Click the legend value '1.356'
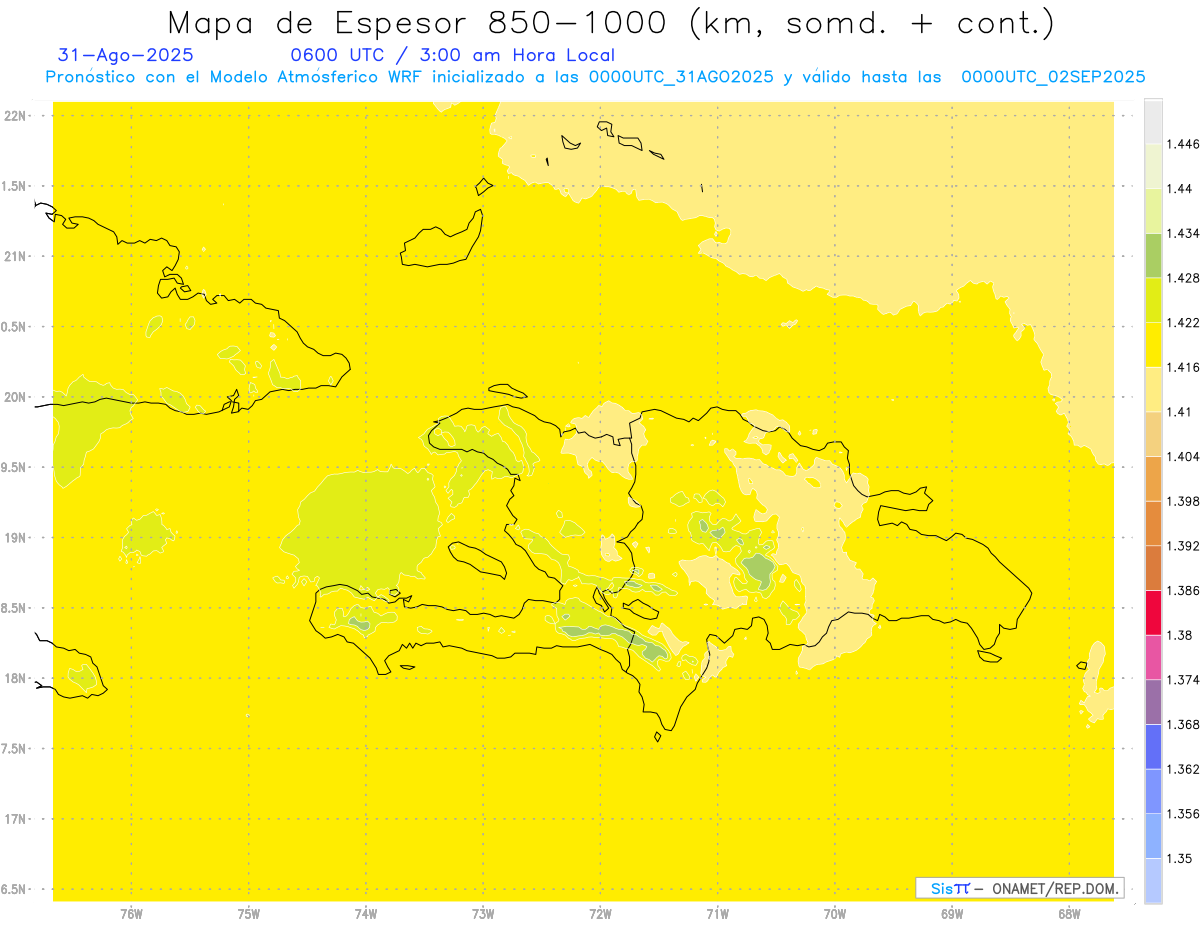Screen dimensions: 1200x927 click(1183, 814)
